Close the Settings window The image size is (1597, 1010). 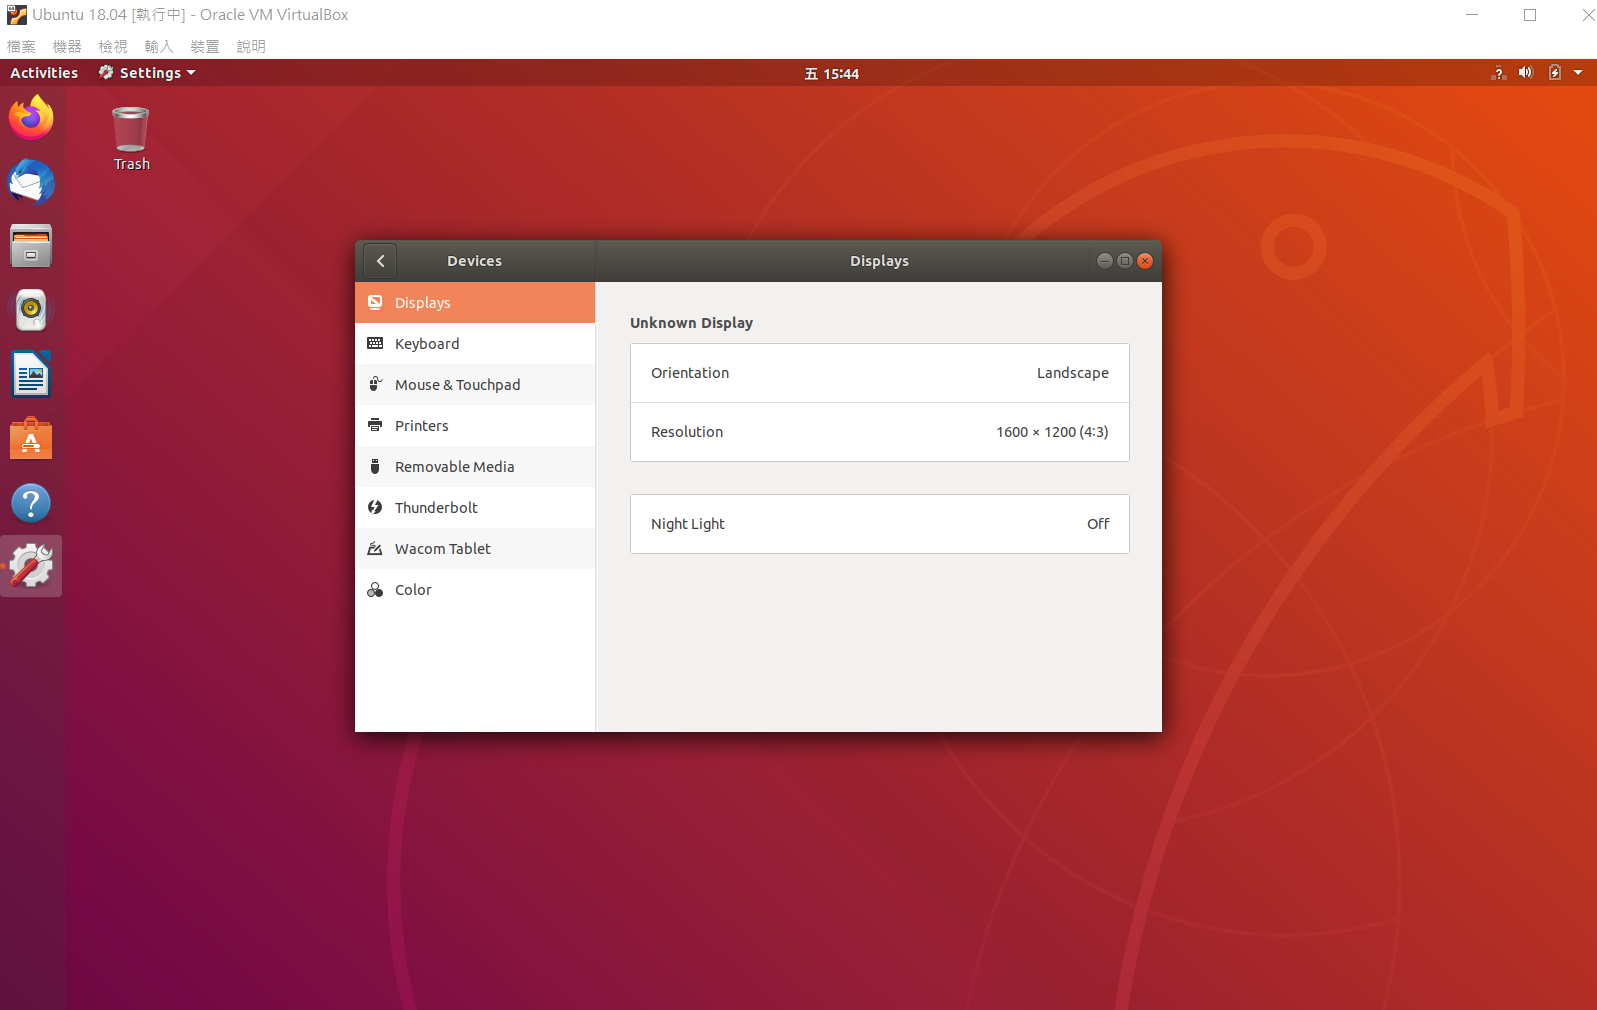(1145, 261)
